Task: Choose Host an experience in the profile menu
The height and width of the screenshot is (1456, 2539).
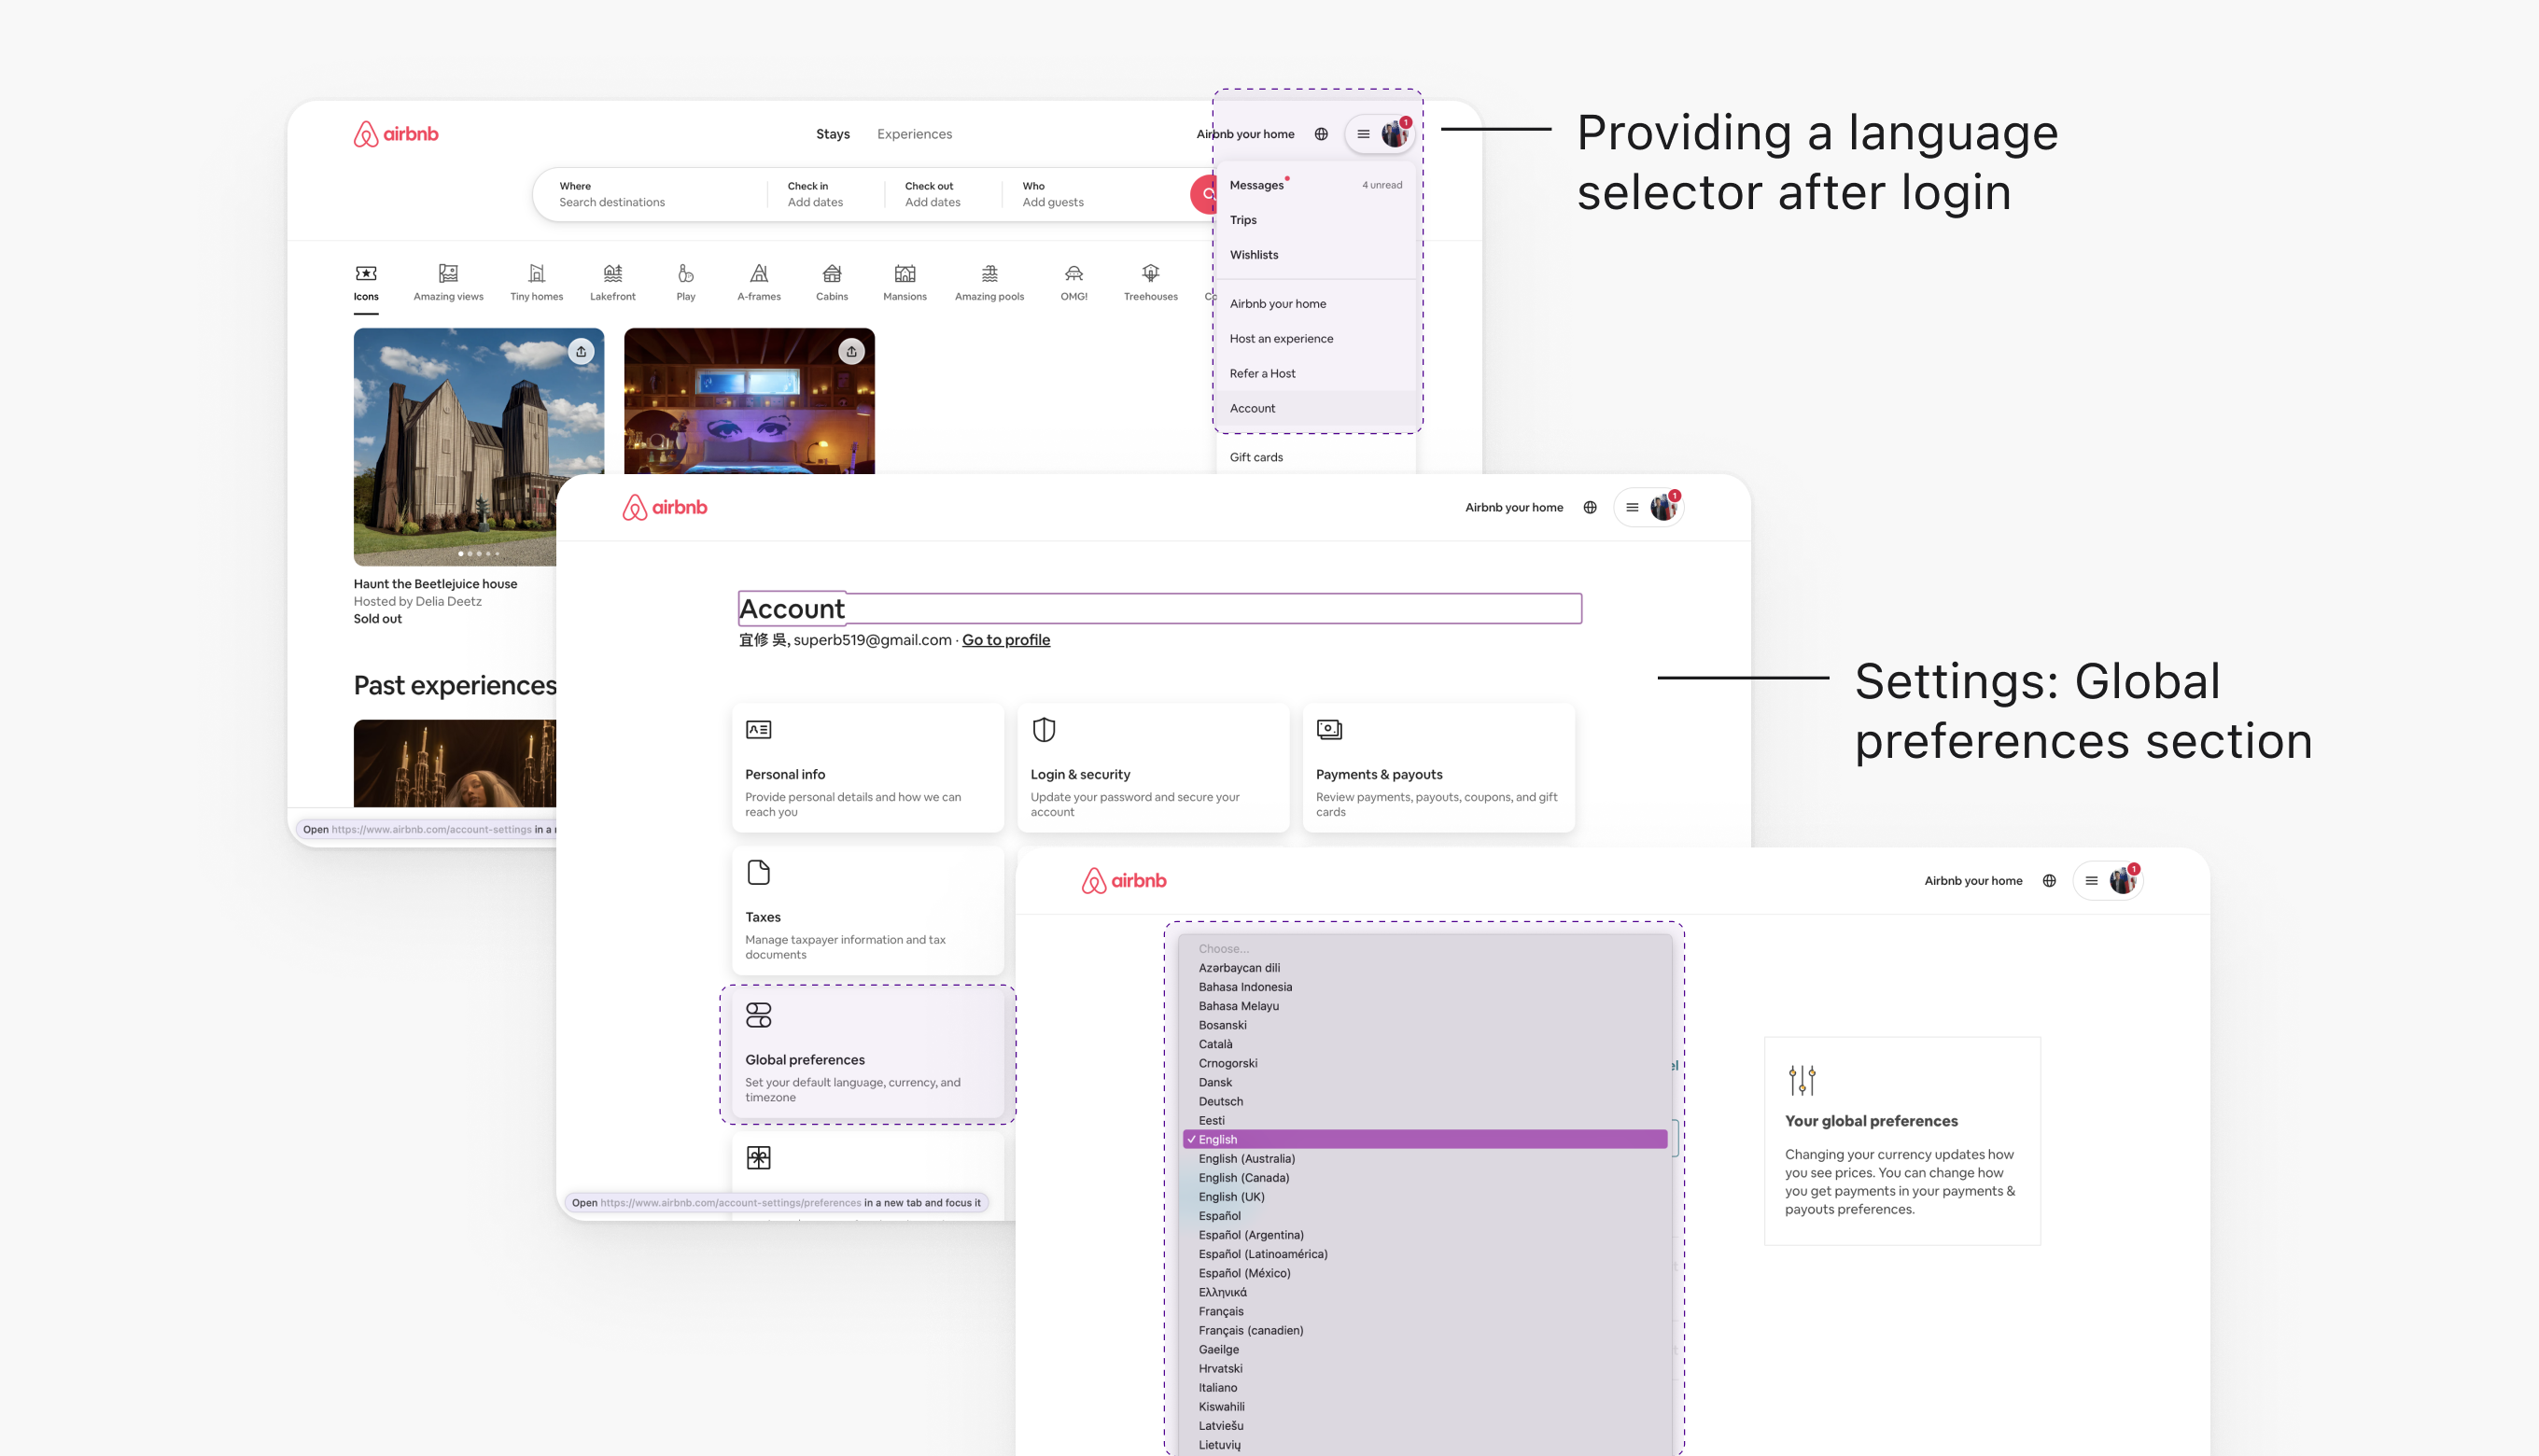Action: (1316, 339)
